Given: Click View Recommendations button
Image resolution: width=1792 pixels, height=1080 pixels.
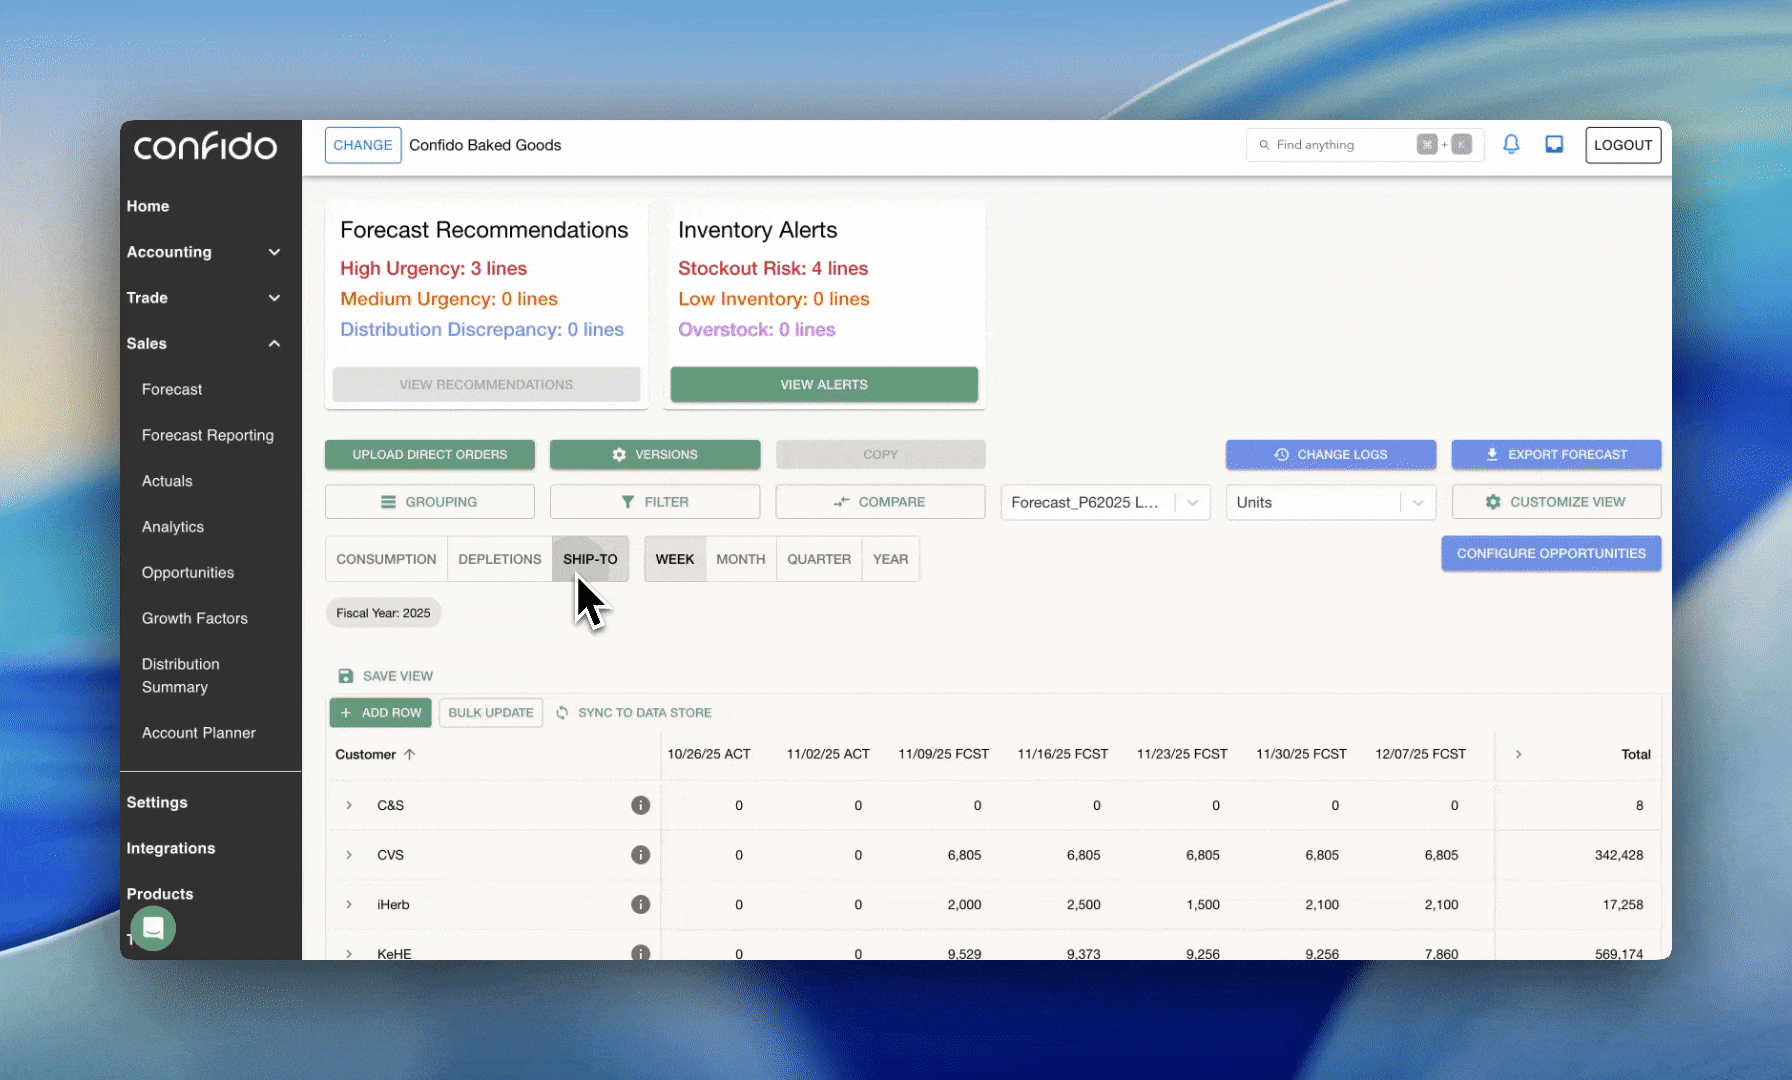Looking at the screenshot, I should pos(486,385).
